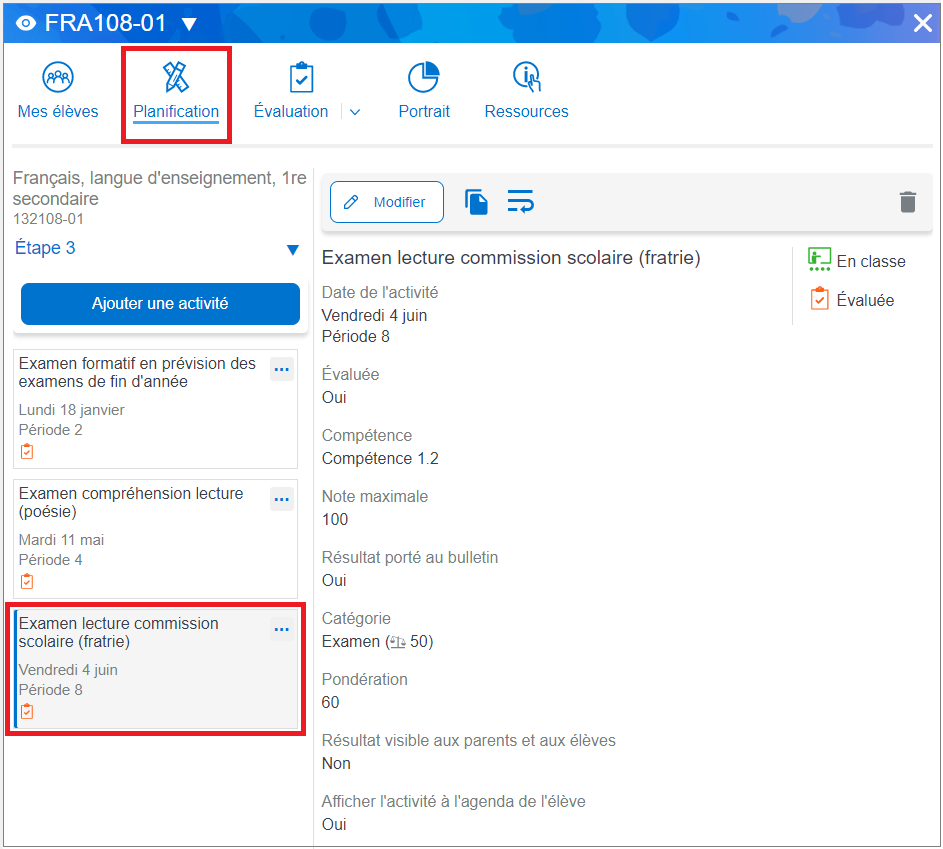Expand the Évaluation tab chevron menu

pos(355,112)
